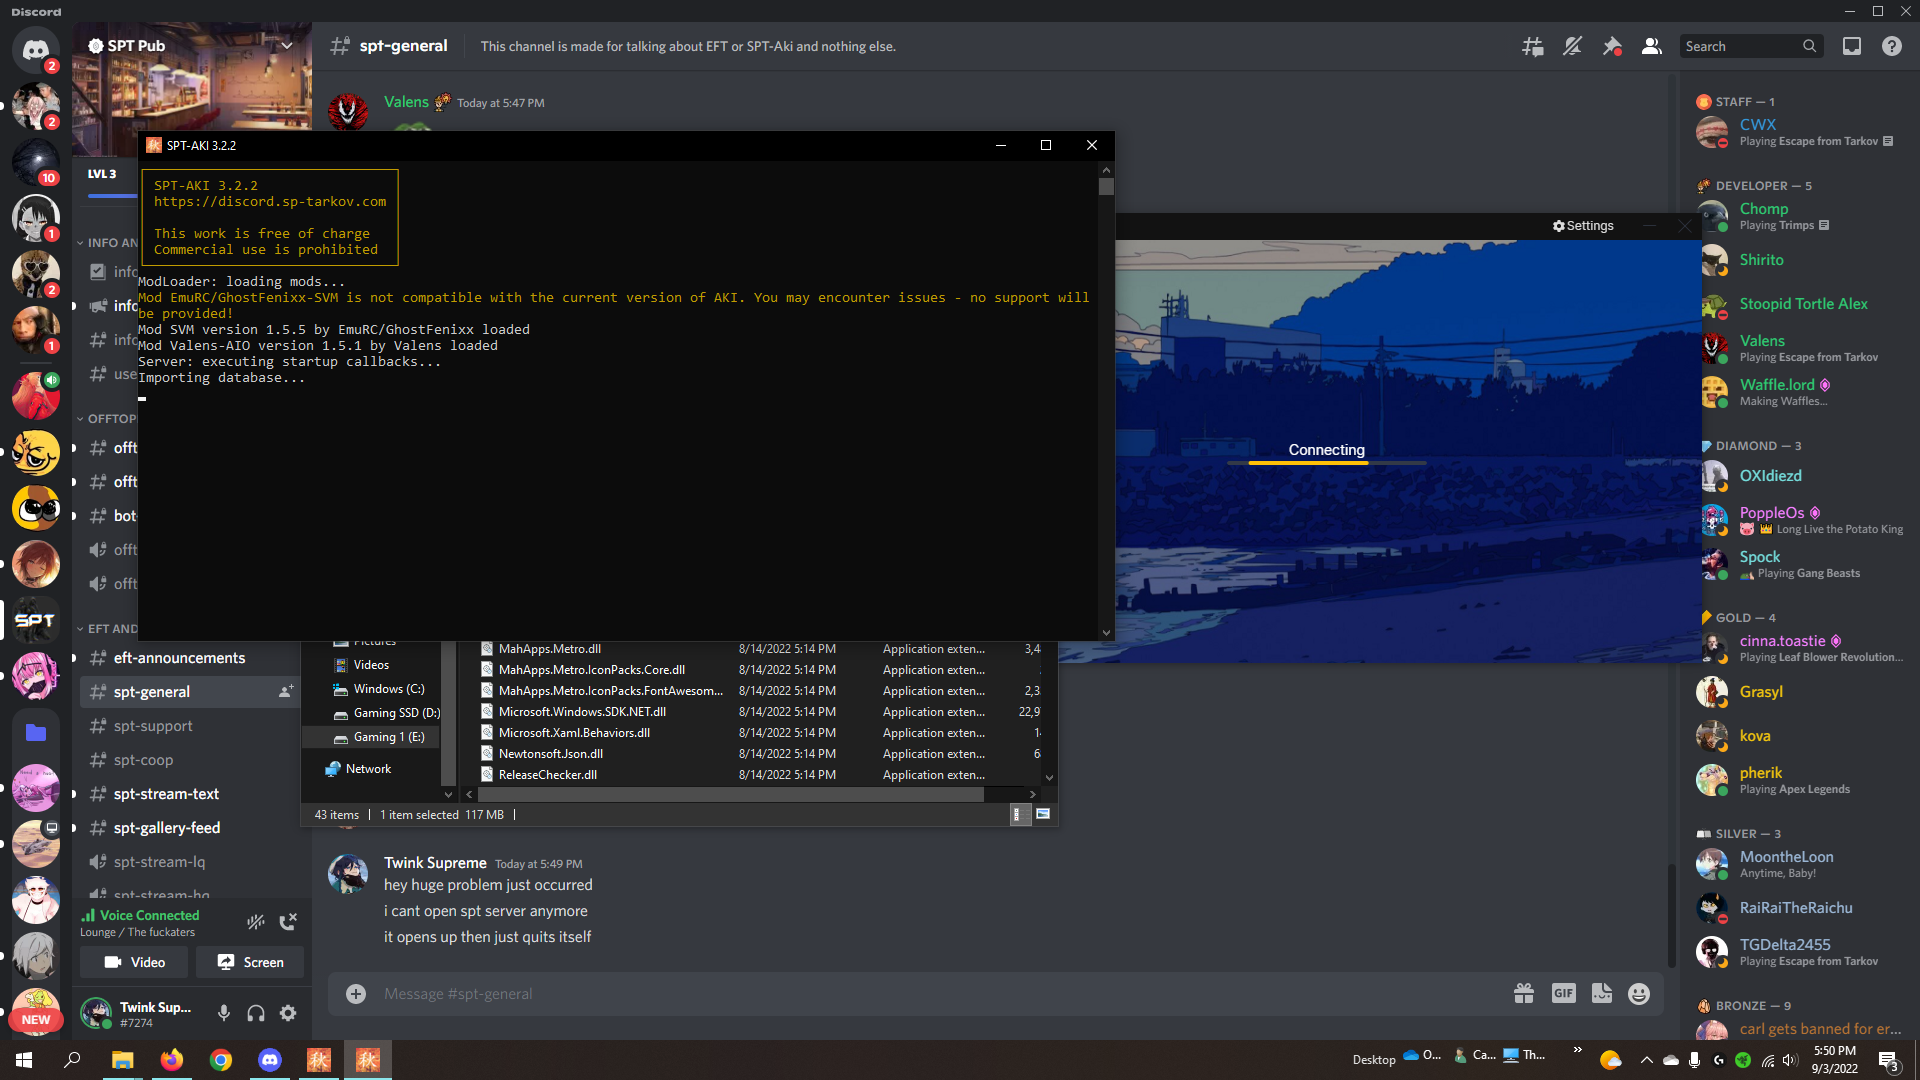Open the SPT Pub server dropdown
Screen dimensions: 1920x1080
point(287,46)
